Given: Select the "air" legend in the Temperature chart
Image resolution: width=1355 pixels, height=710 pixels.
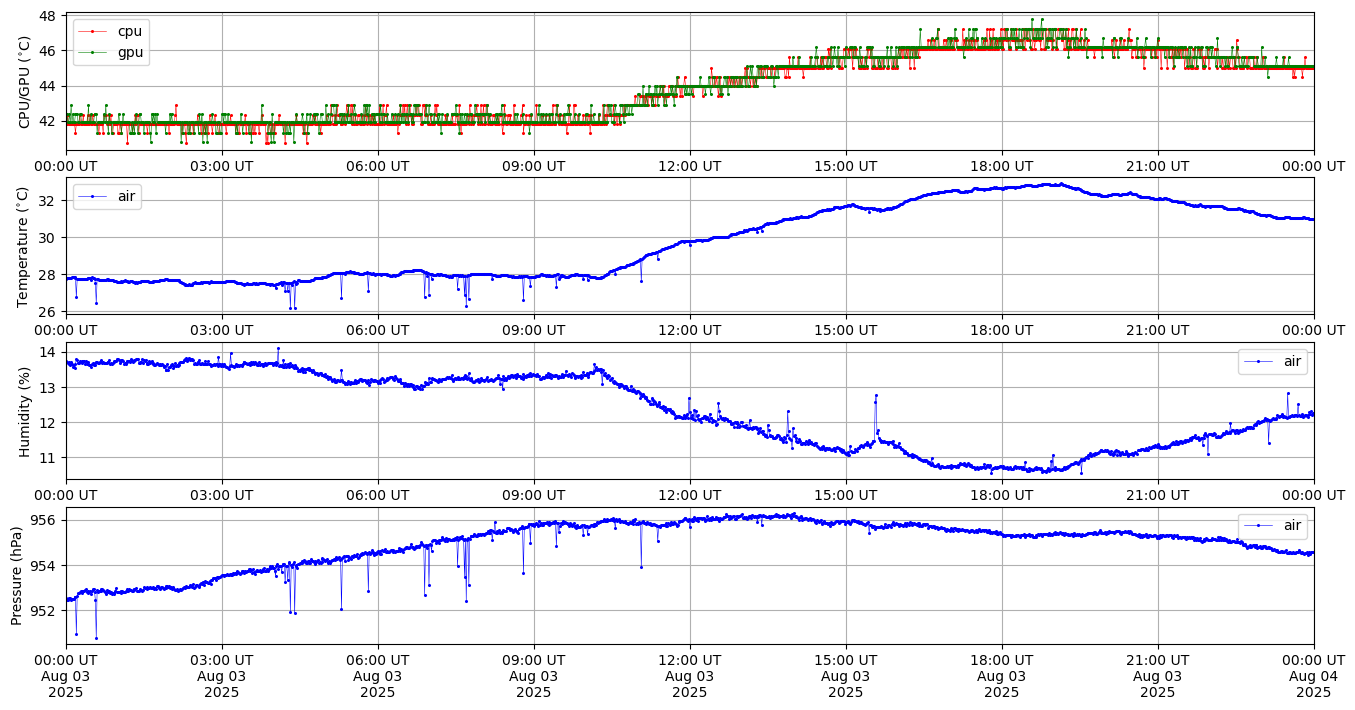Looking at the screenshot, I should [x=108, y=196].
